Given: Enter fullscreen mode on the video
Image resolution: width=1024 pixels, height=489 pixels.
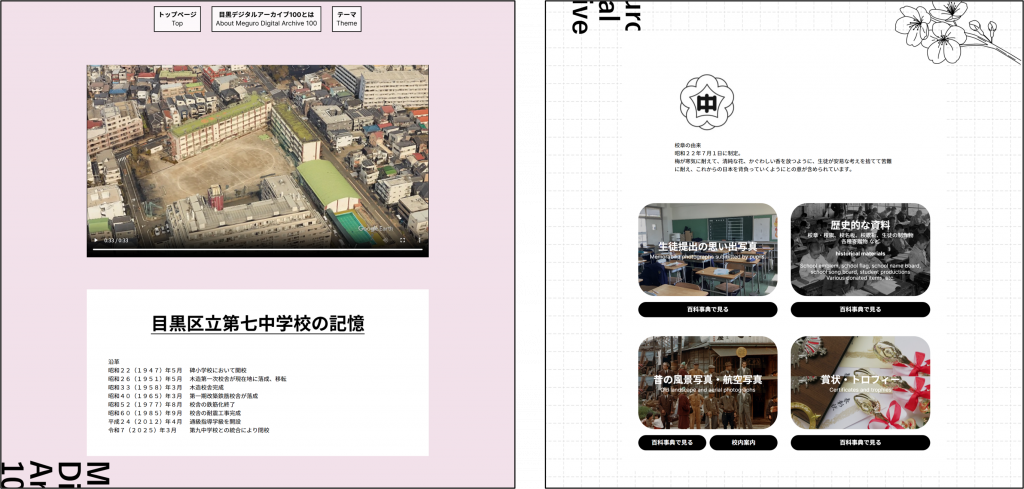Looking at the screenshot, I should 403,240.
